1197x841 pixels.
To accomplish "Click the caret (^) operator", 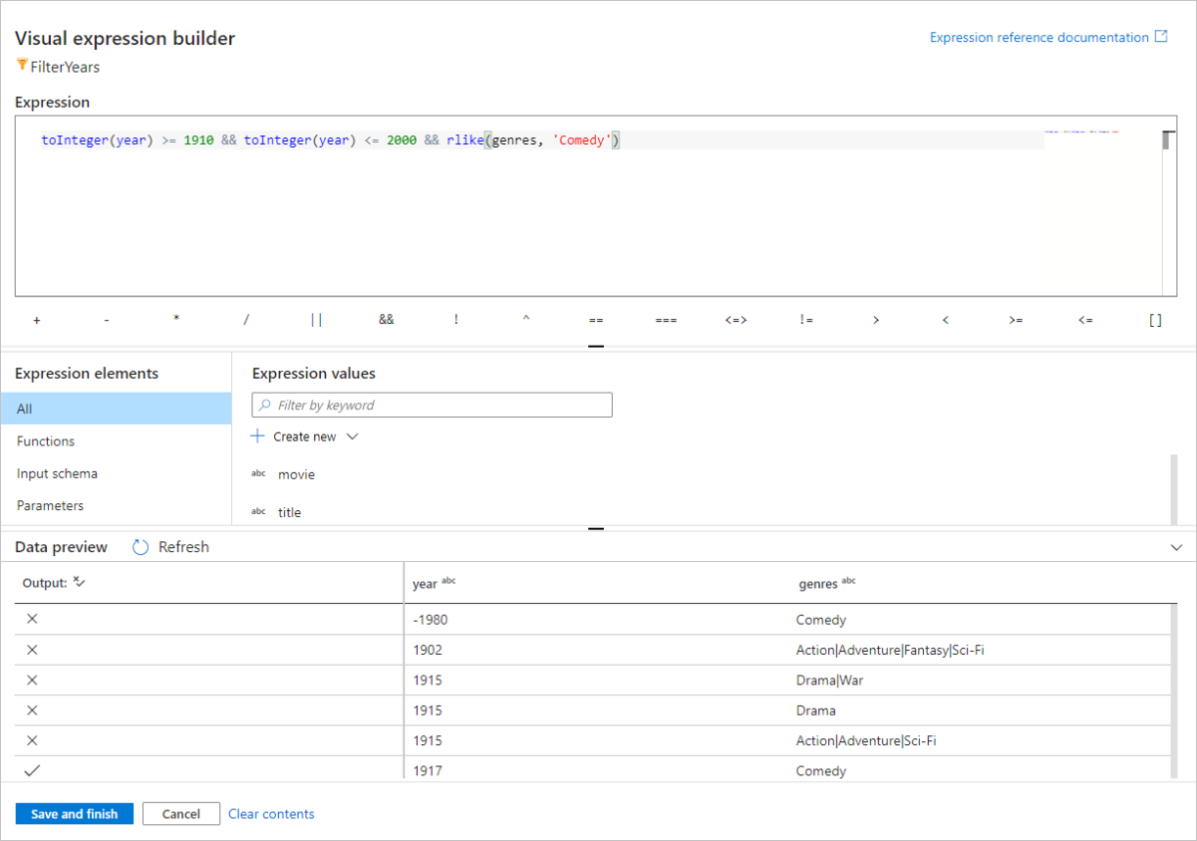I will coord(526,320).
